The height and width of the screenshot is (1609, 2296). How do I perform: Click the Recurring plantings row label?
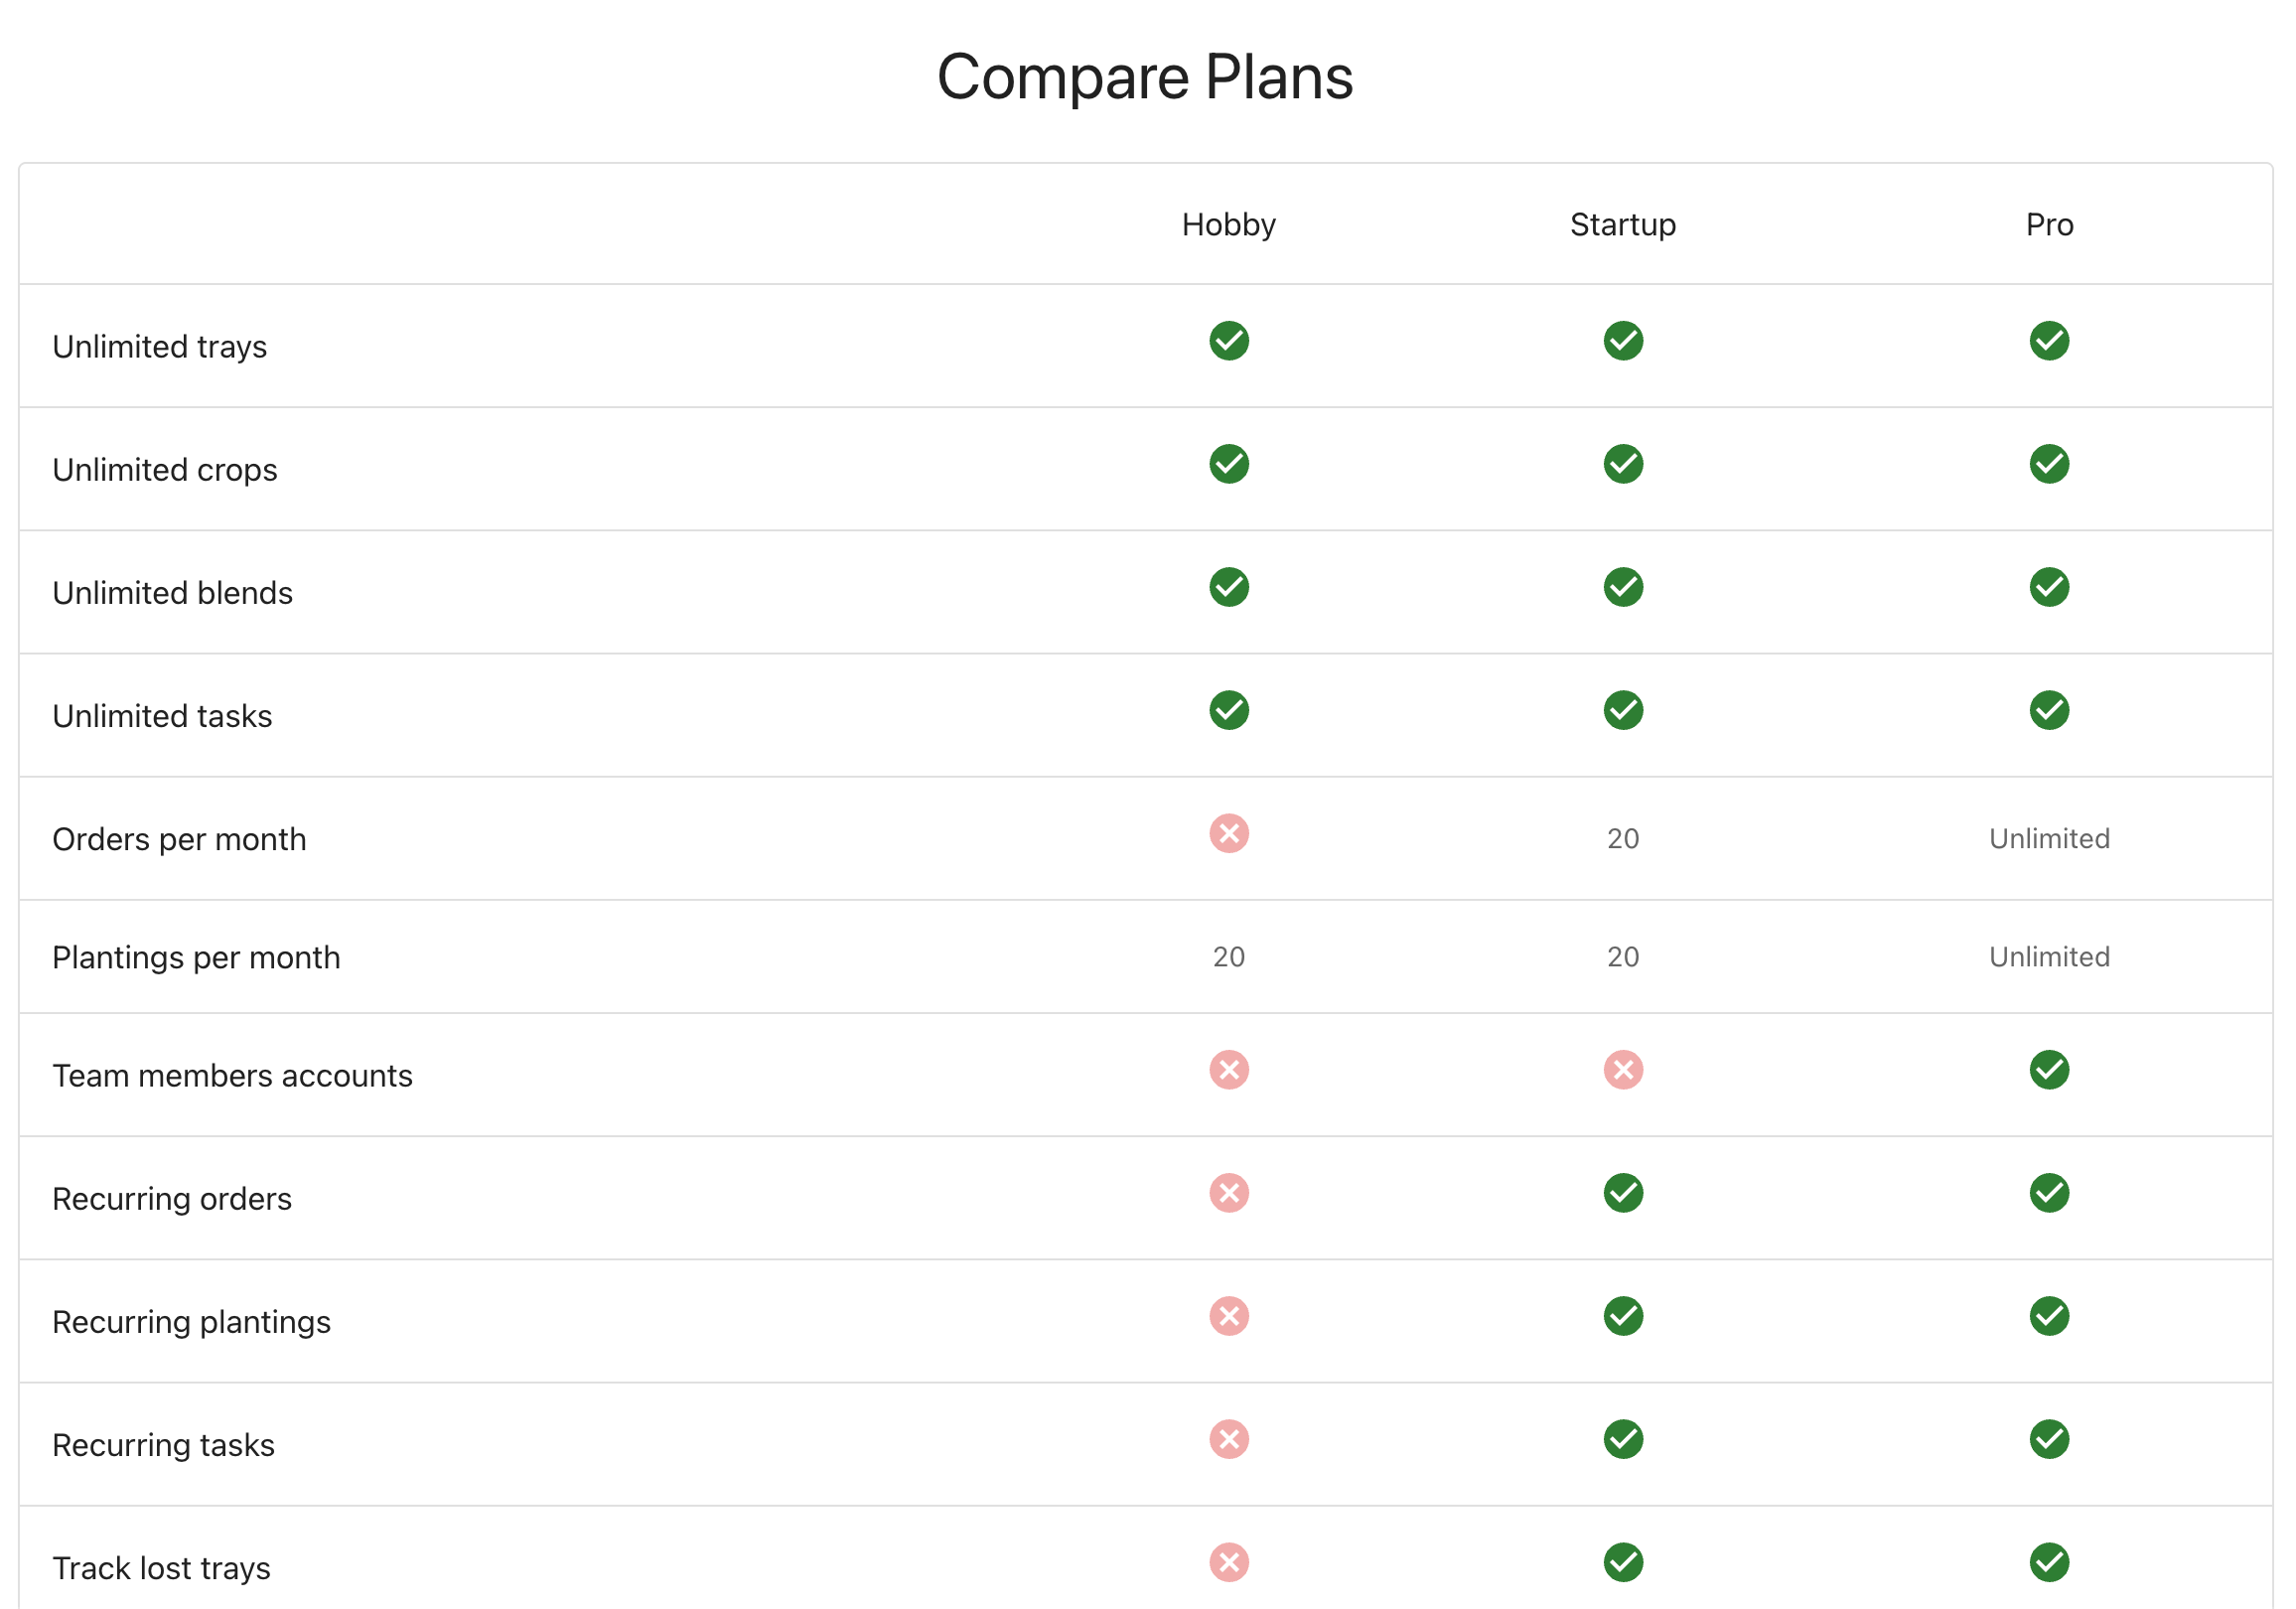191,1322
